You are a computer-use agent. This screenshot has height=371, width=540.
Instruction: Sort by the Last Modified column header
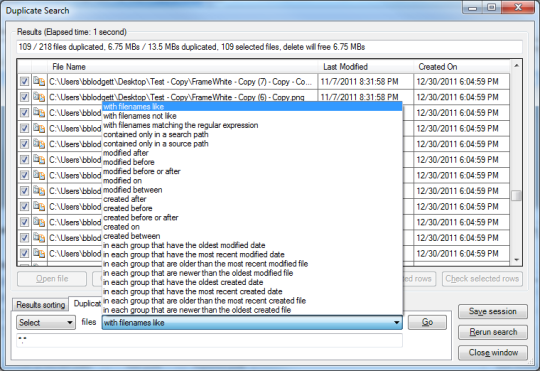pos(366,67)
